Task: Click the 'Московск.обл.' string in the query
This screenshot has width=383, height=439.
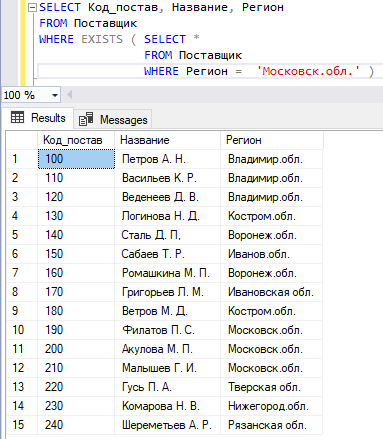Action: 308,71
